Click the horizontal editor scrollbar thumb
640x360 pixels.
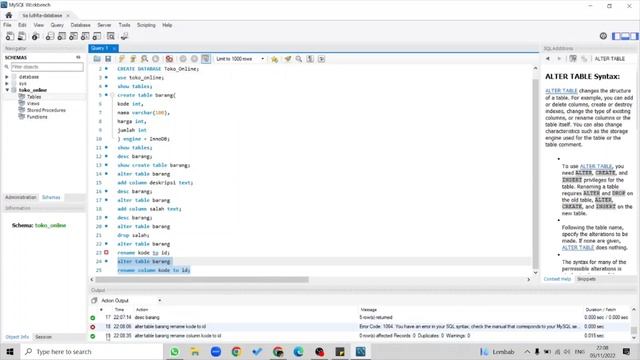point(202,280)
